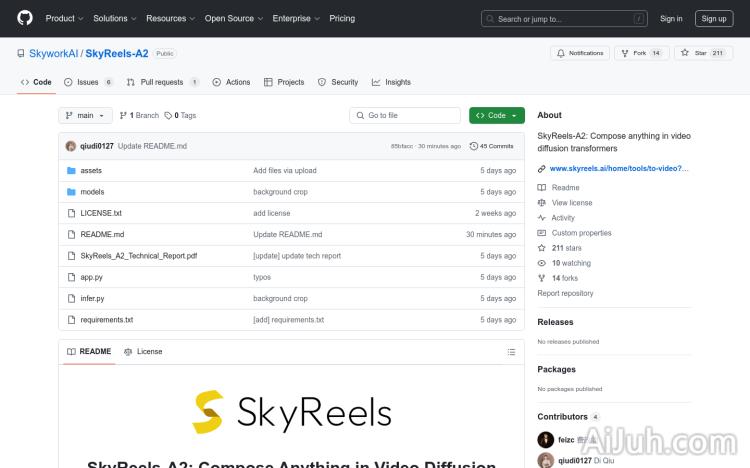Open the 211 stars link
The image size is (750, 468).
566,248
